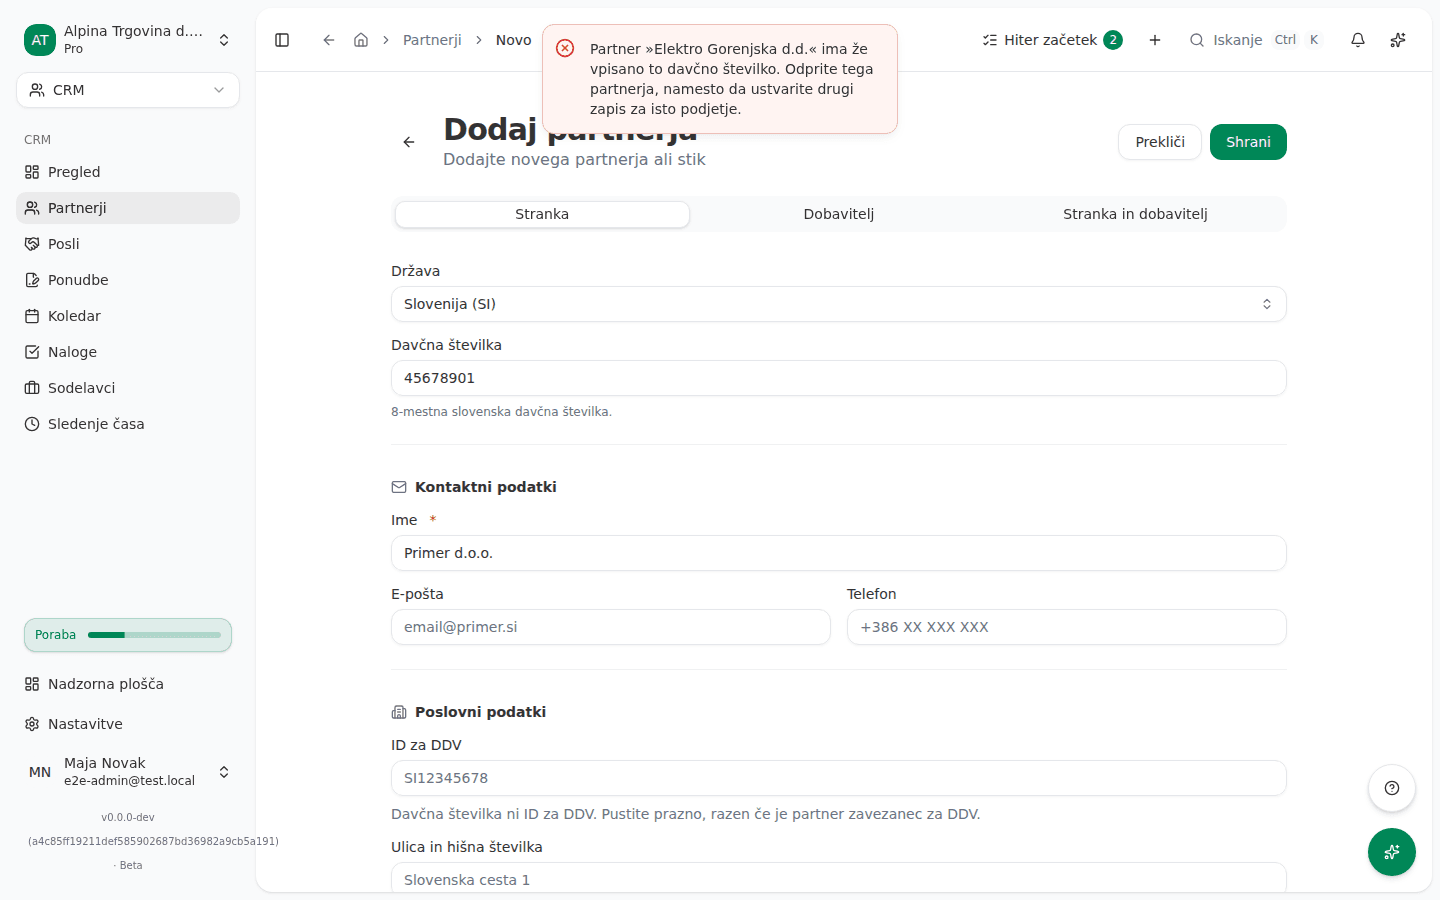The height and width of the screenshot is (900, 1440).
Task: Click the E-pošta input field
Action: coord(611,627)
